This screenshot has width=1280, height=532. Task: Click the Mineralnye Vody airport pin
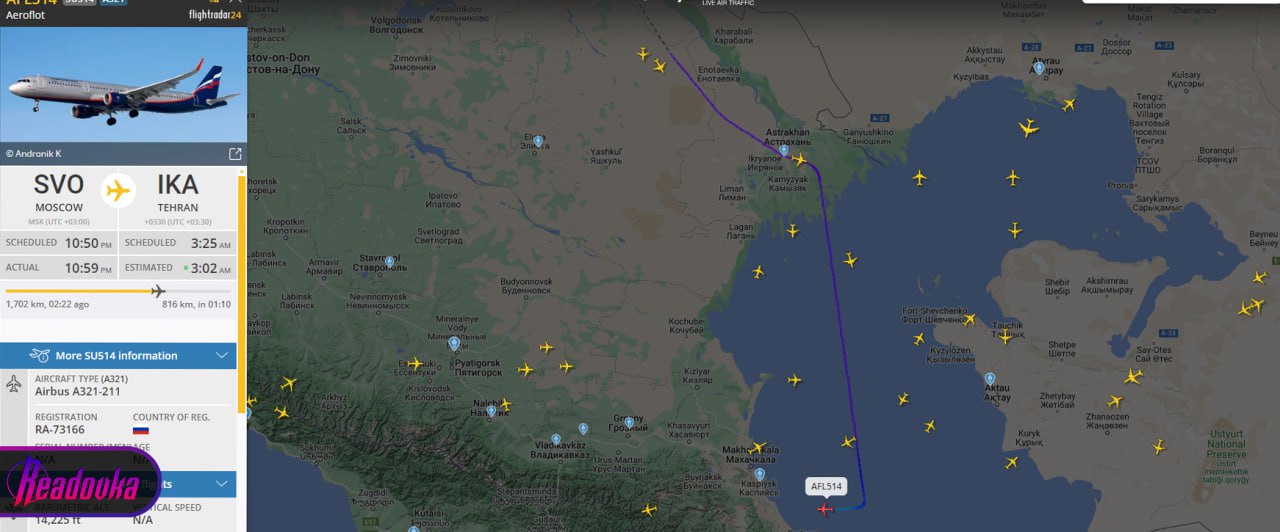click(x=454, y=343)
